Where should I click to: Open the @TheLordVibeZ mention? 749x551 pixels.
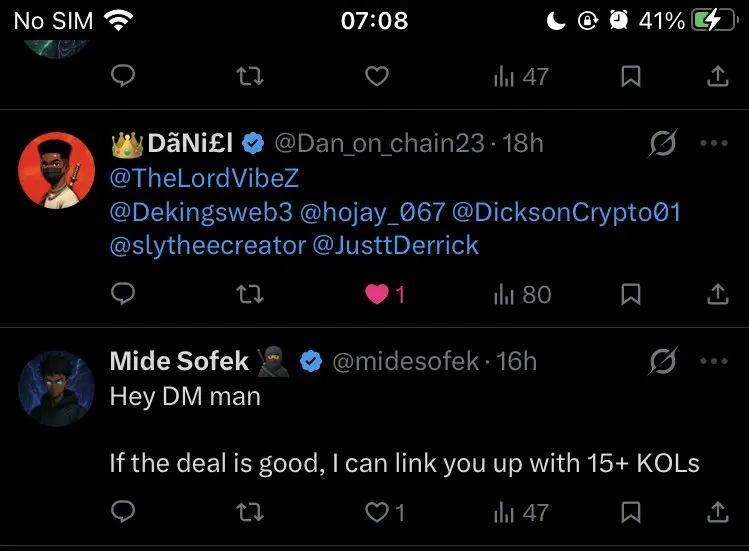coord(204,178)
